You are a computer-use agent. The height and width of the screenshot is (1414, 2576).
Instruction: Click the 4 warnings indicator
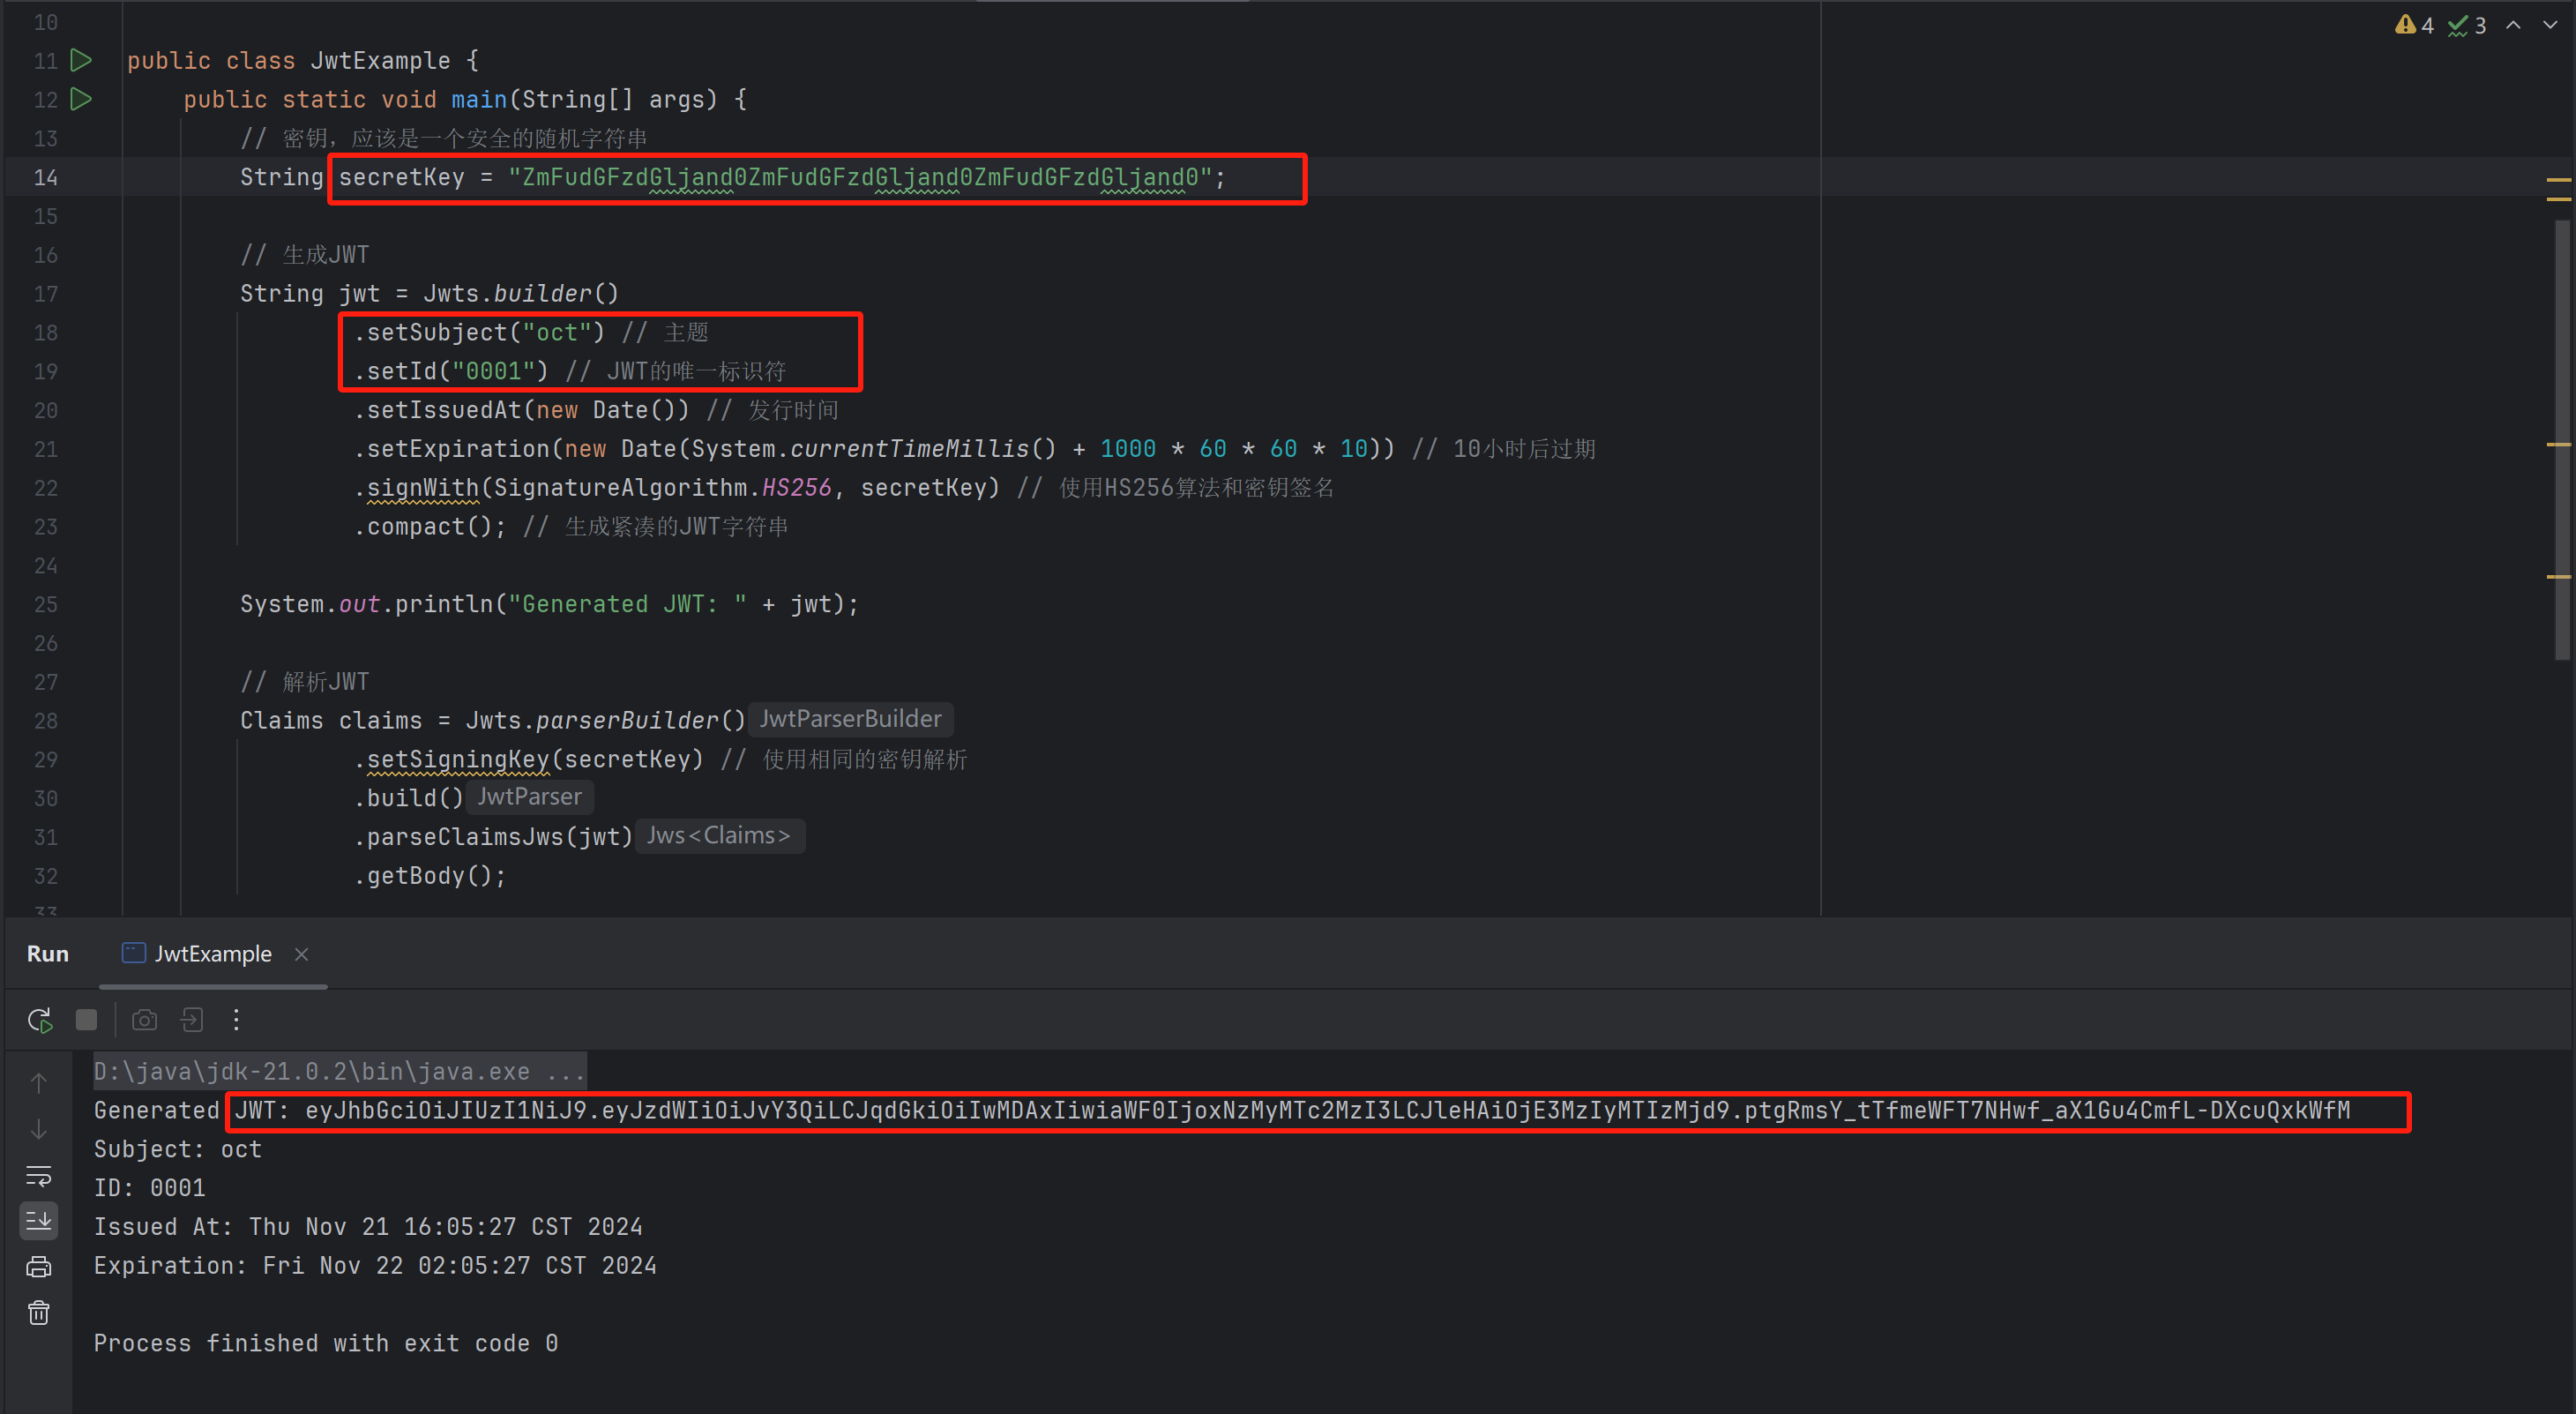(x=2415, y=25)
